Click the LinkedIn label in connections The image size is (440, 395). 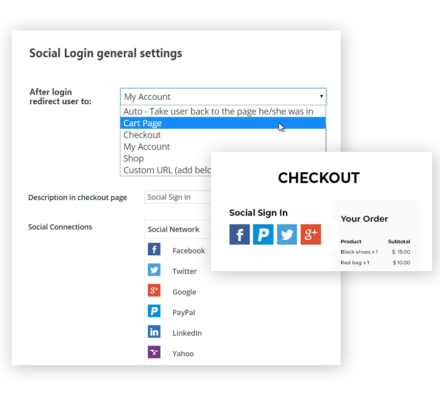[x=187, y=333]
